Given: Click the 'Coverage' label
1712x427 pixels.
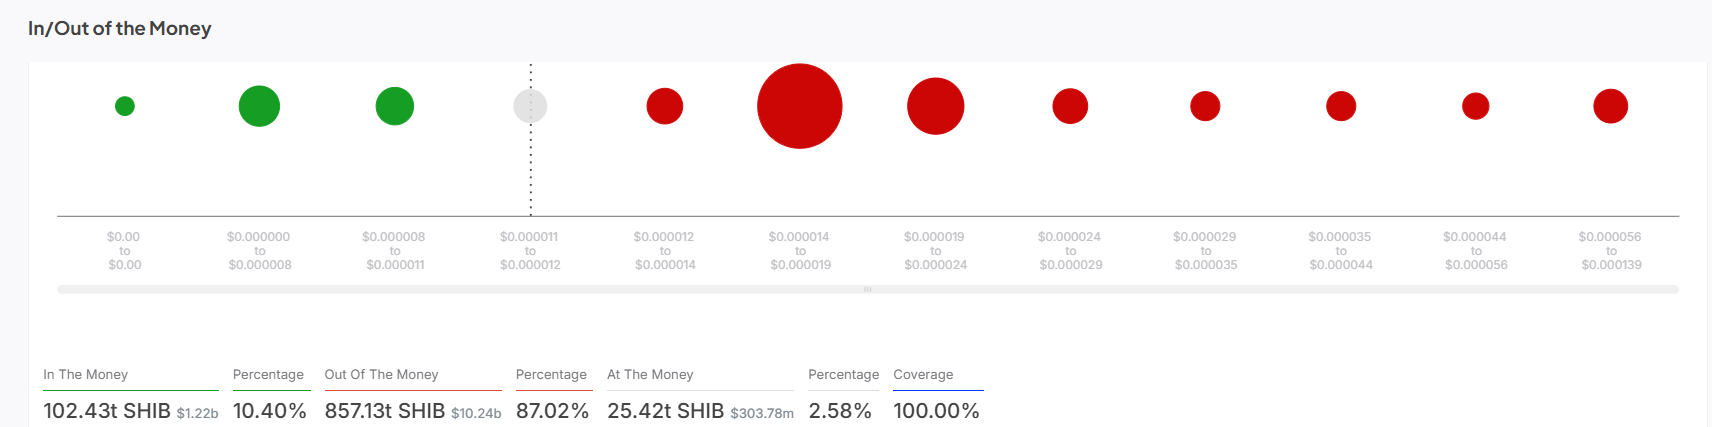Looking at the screenshot, I should pyautogui.click(x=923, y=375).
